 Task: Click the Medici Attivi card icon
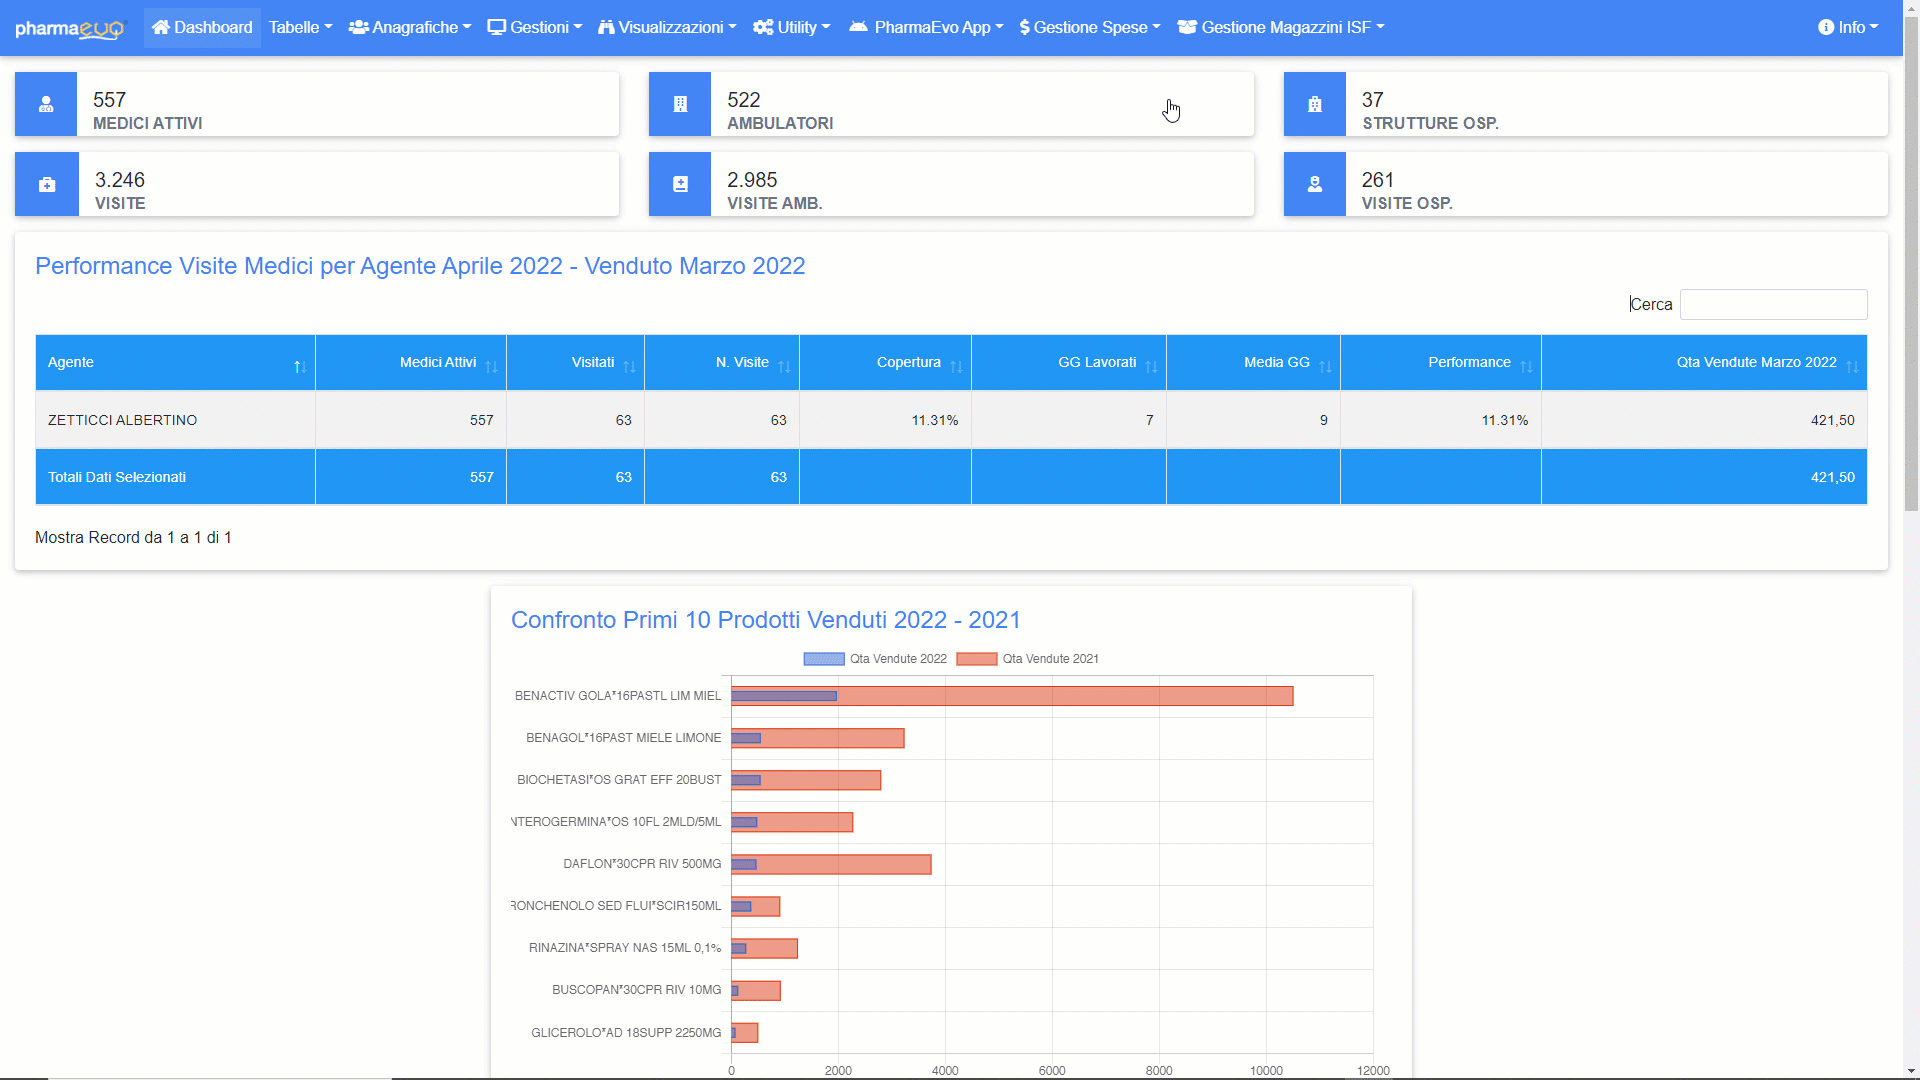click(x=46, y=104)
